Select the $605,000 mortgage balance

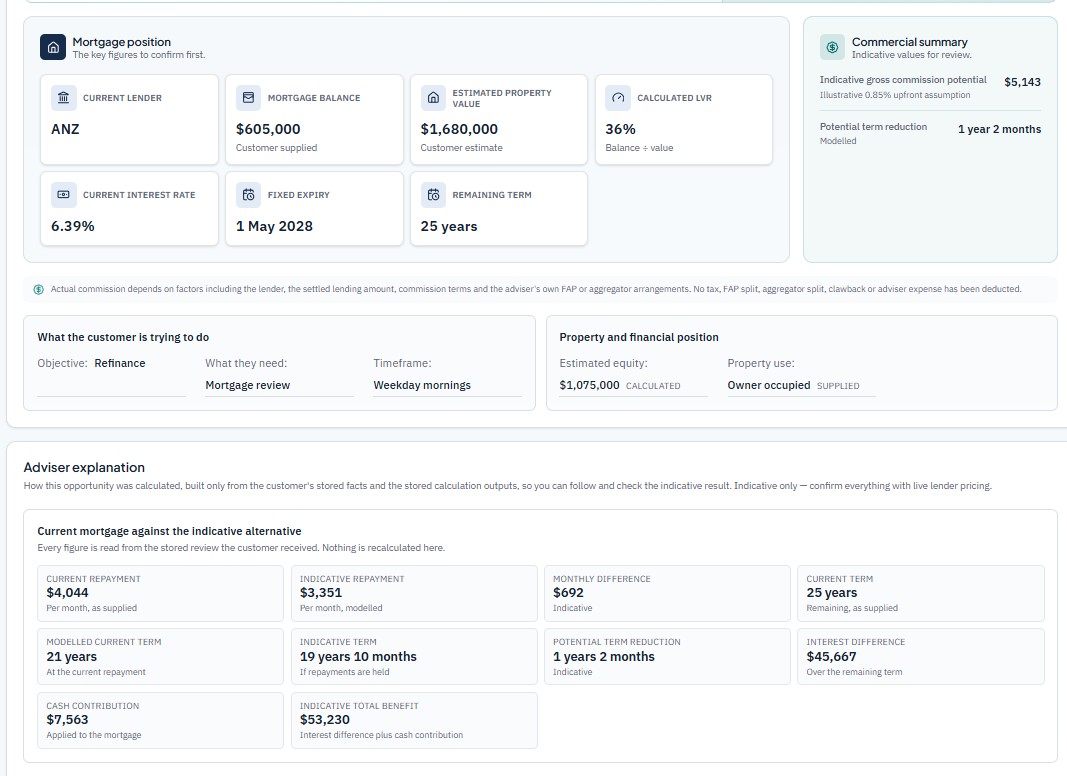tap(268, 129)
